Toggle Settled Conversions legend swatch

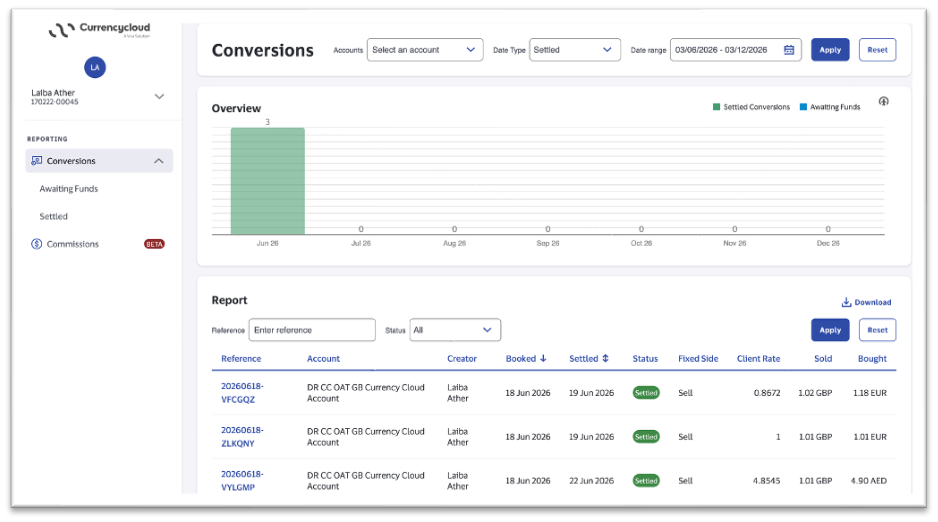[716, 107]
